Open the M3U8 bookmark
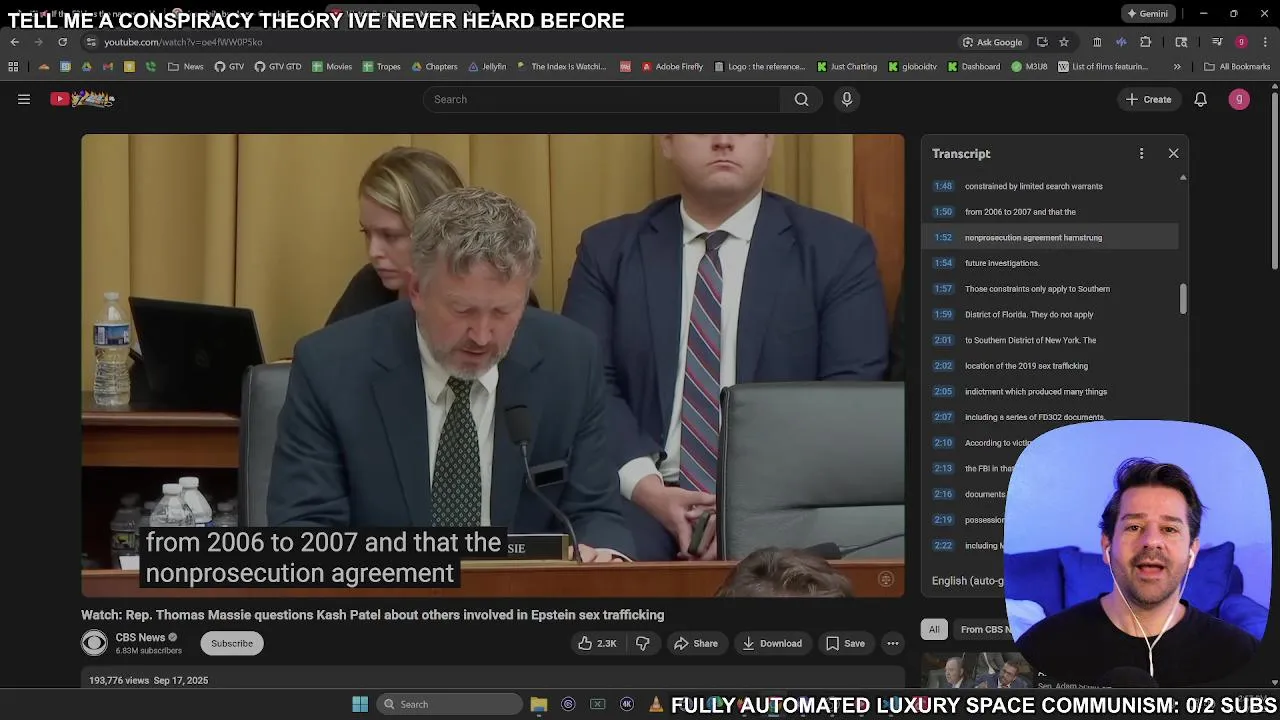Viewport: 1280px width, 720px height. point(1029,67)
